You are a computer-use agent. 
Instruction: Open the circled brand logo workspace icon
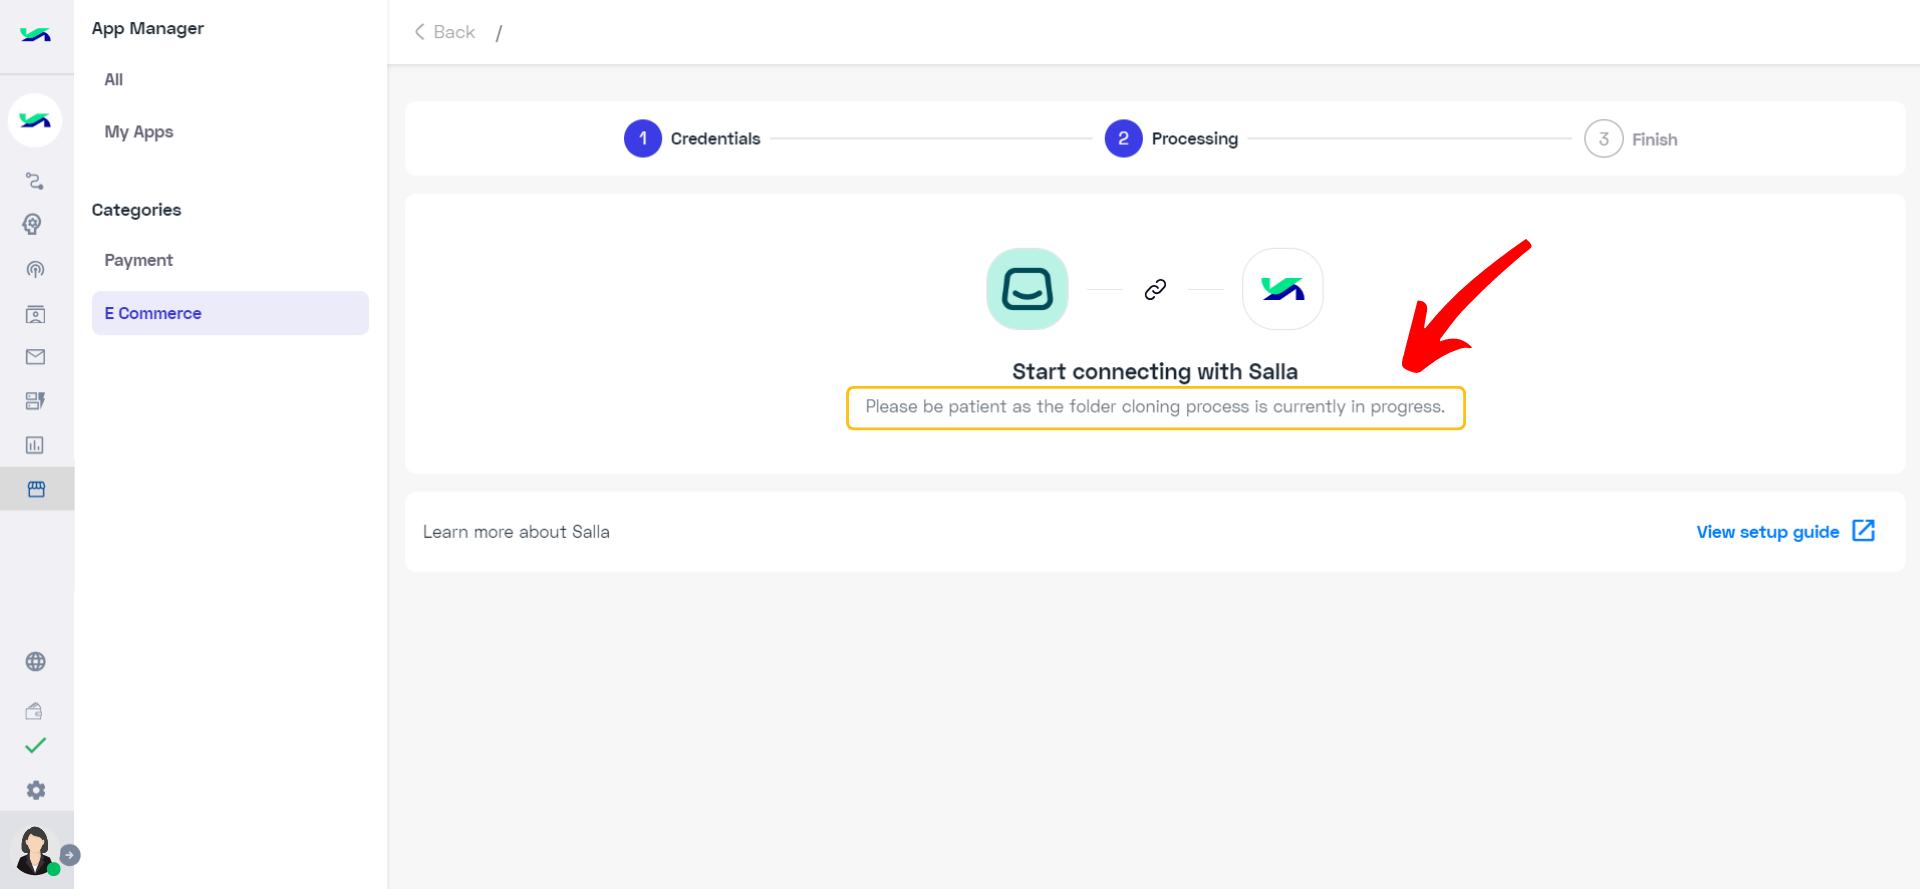(35, 121)
